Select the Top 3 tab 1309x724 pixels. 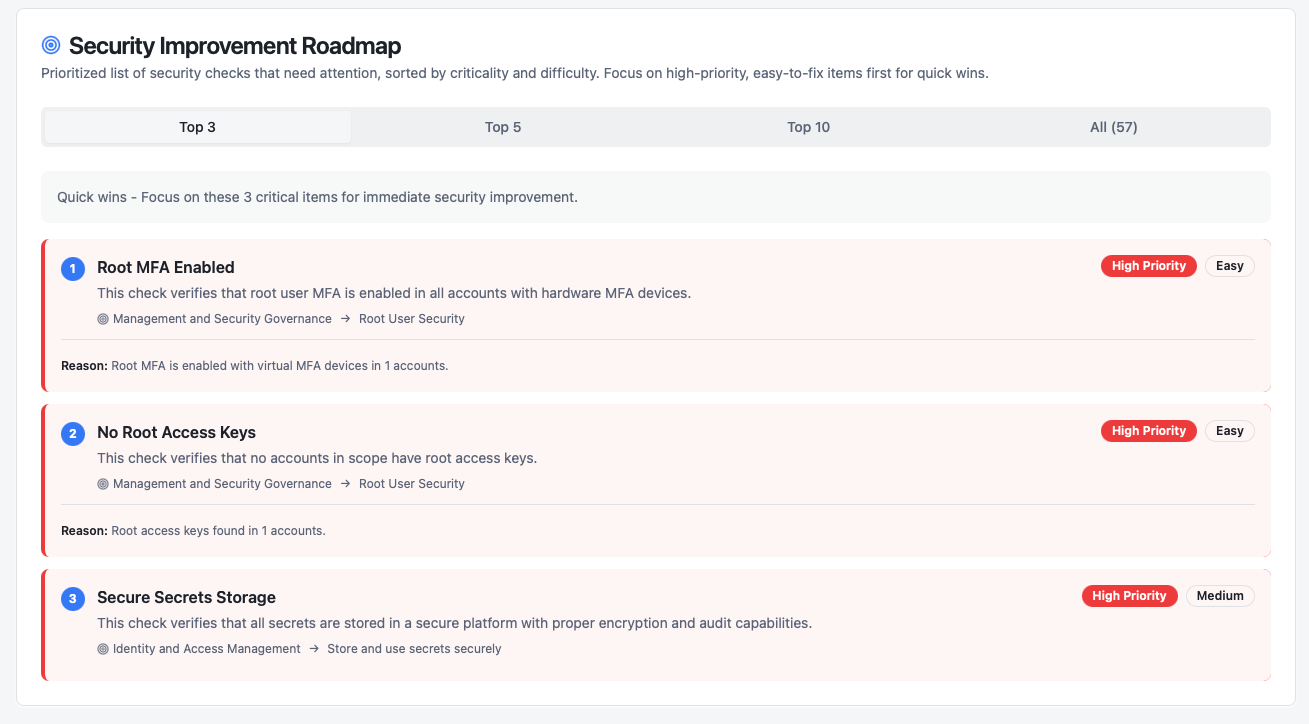pyautogui.click(x=198, y=127)
